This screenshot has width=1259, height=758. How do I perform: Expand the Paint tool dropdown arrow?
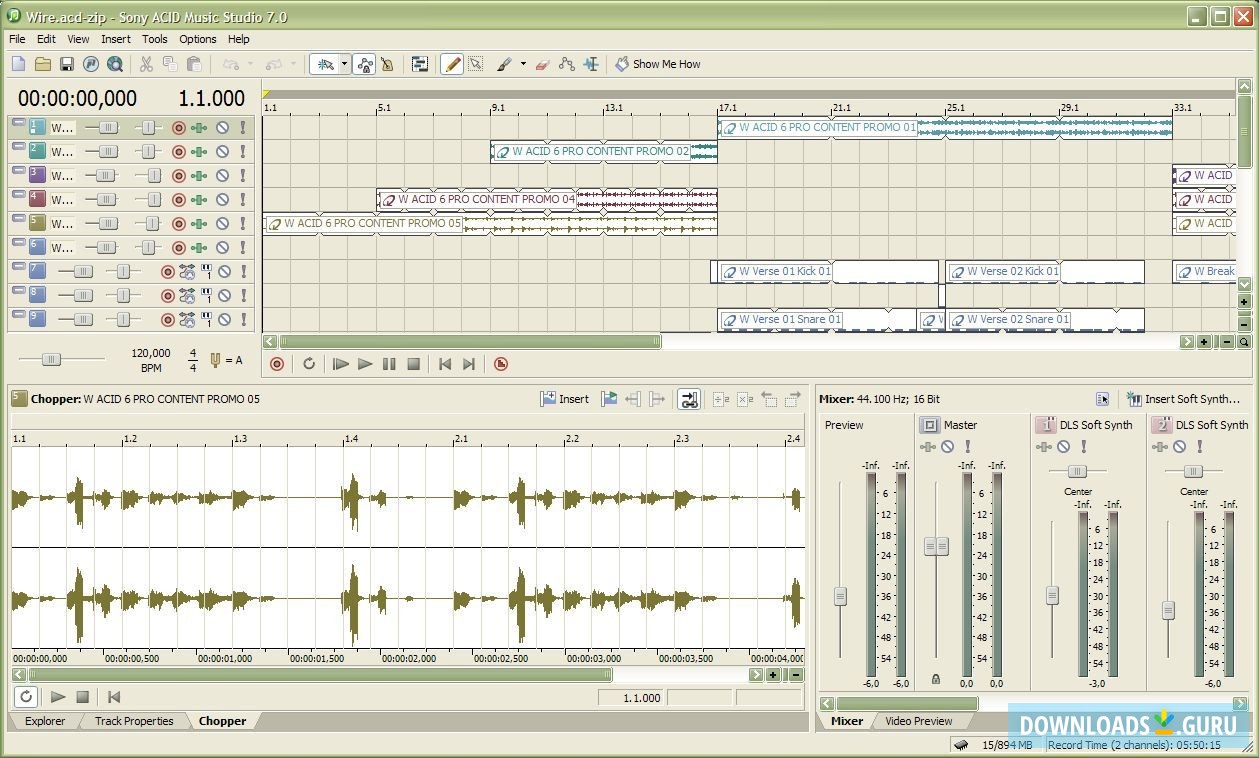tap(521, 64)
